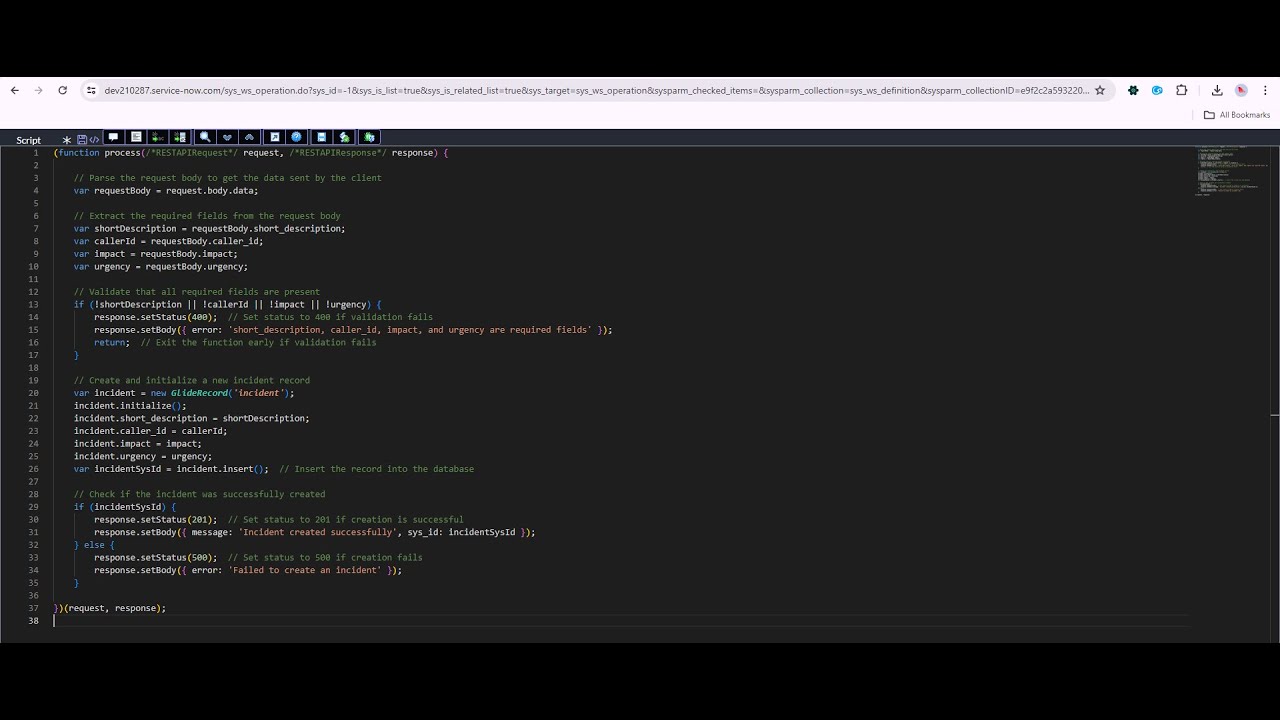
Task: Toggle comment using the speech bubble icon
Action: (113, 137)
